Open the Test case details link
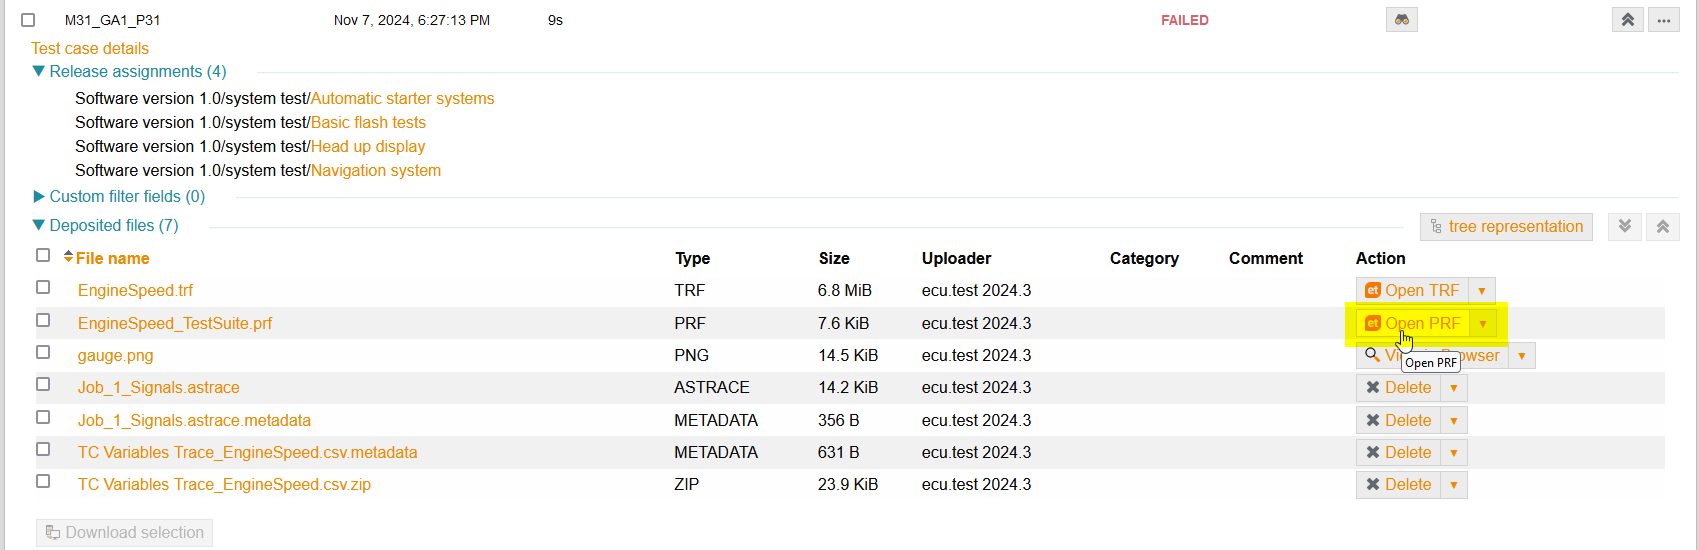This screenshot has height=550, width=1699. click(90, 48)
